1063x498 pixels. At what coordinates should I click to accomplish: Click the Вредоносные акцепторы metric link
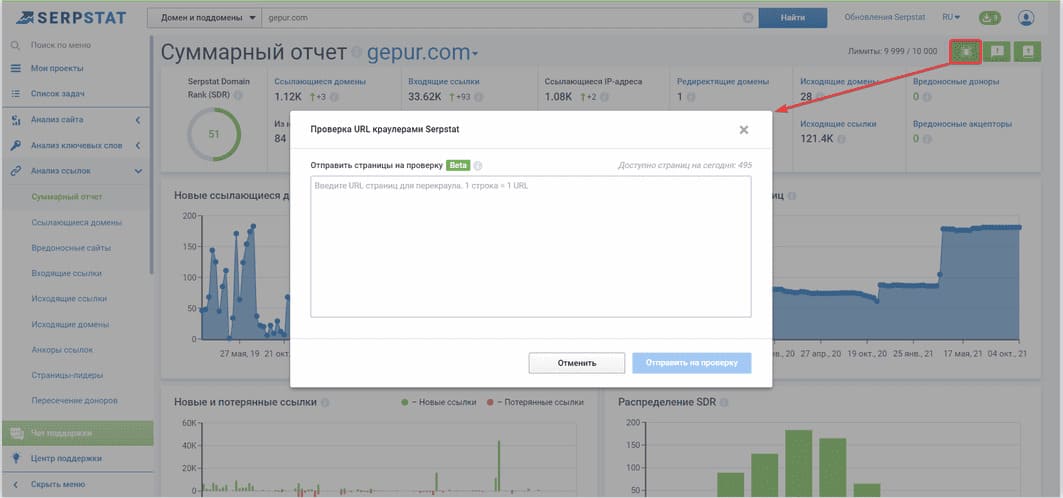coord(963,124)
